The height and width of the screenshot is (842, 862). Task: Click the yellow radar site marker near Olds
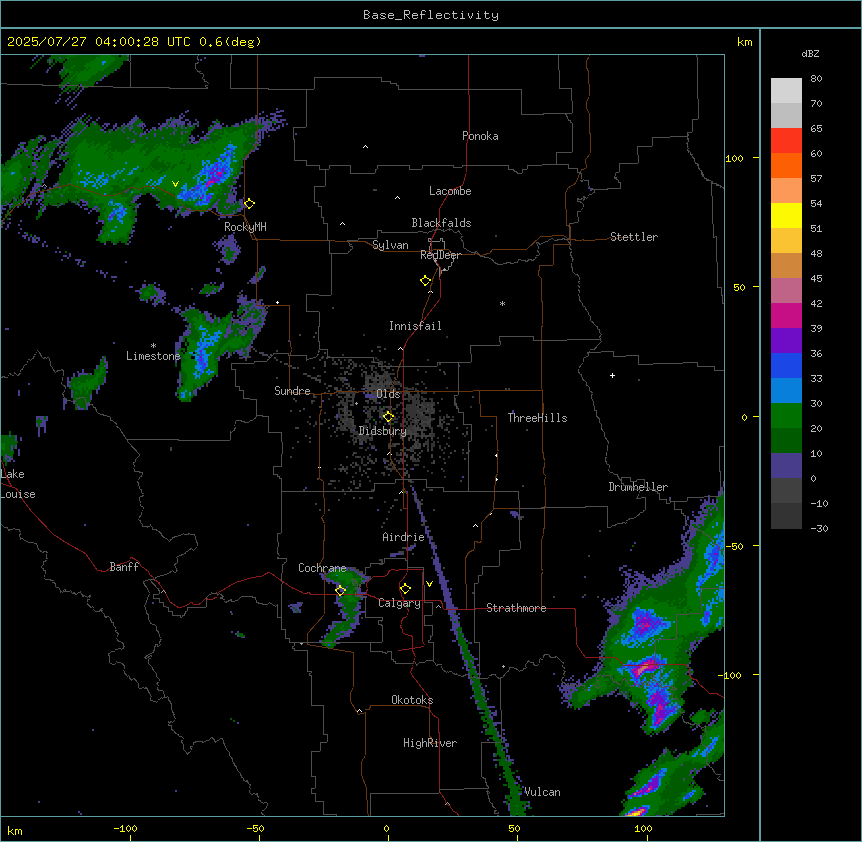(x=389, y=417)
